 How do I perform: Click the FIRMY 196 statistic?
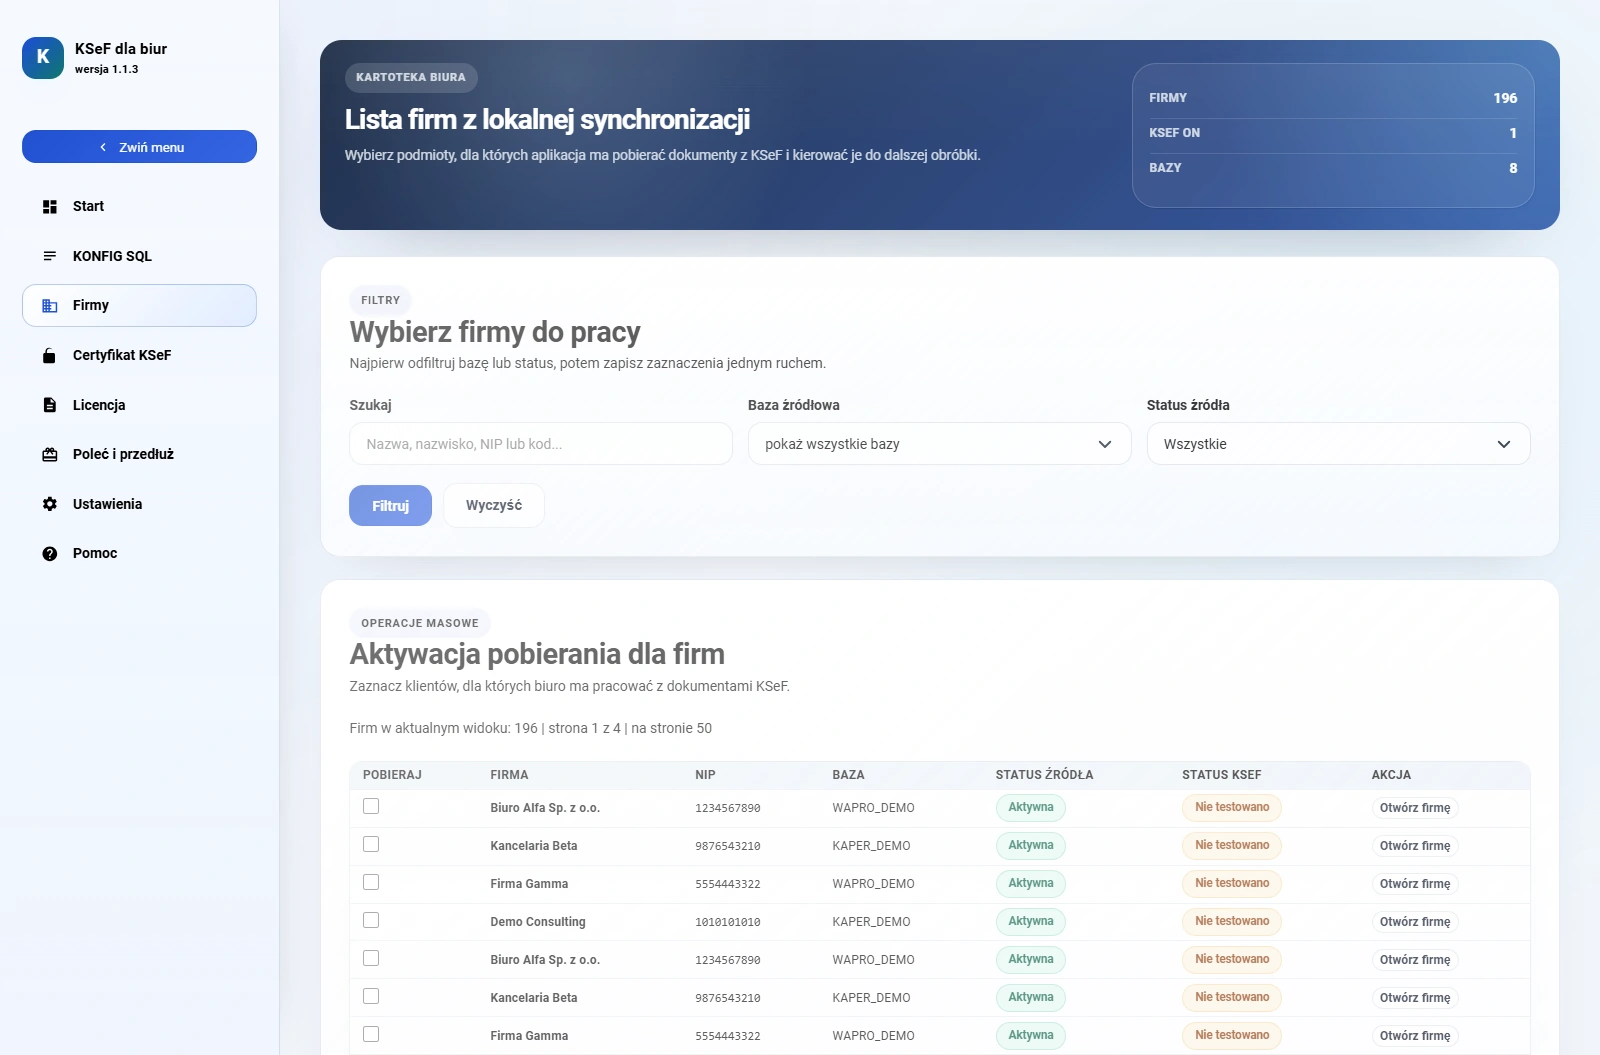coord(1333,98)
